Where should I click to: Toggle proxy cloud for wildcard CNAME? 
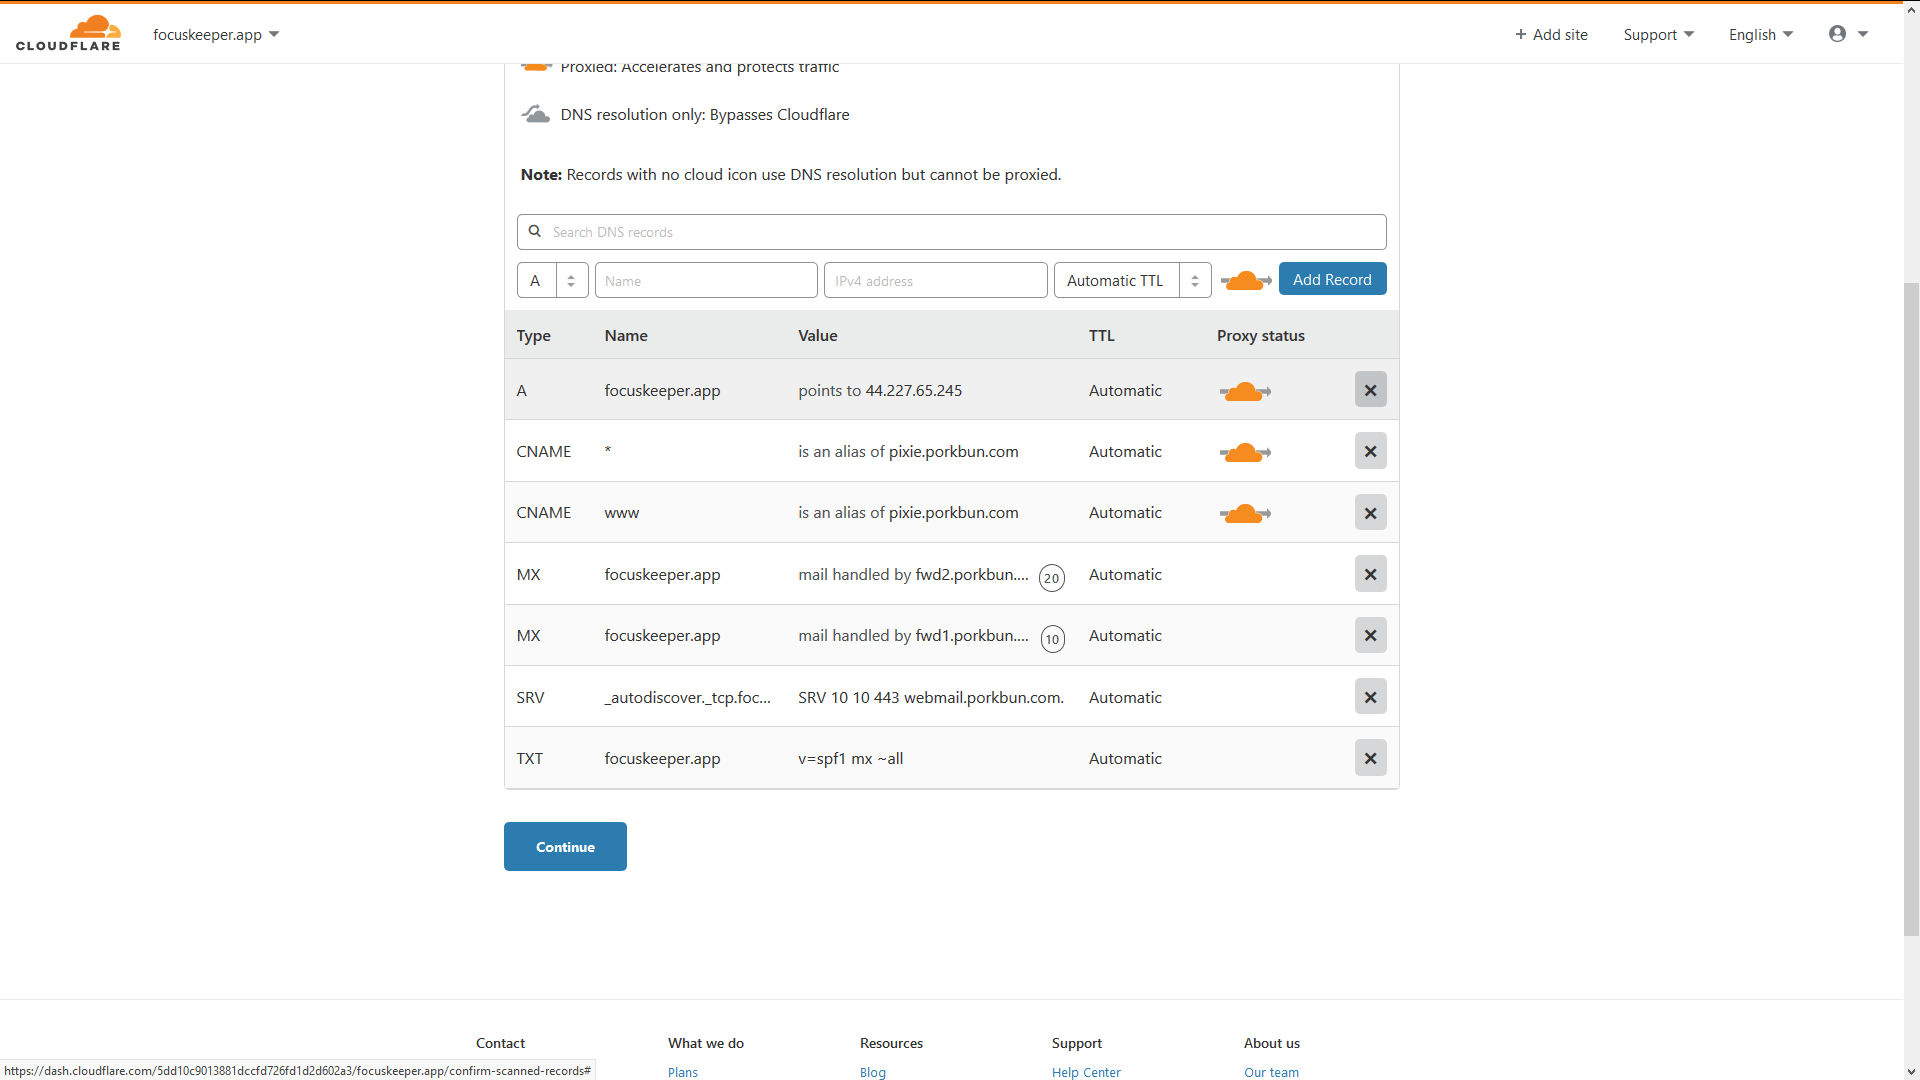pos(1245,452)
